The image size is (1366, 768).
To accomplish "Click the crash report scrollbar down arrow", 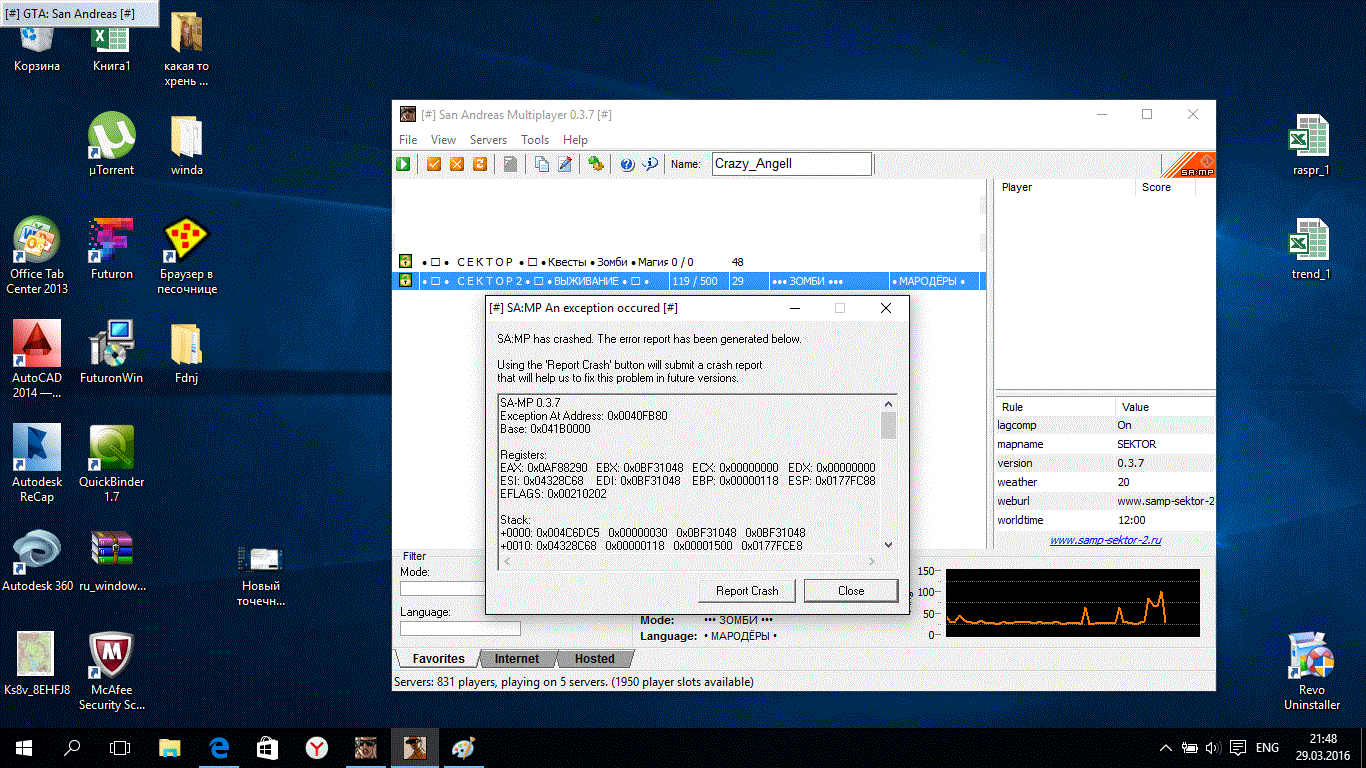I will click(888, 545).
